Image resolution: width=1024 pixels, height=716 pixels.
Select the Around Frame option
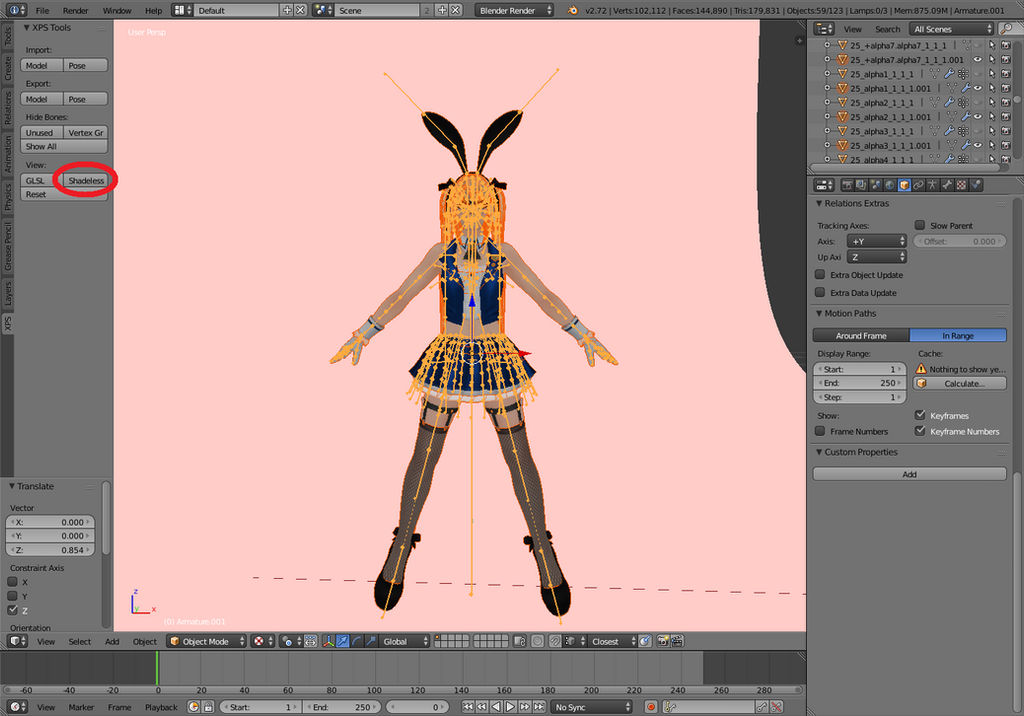click(861, 335)
